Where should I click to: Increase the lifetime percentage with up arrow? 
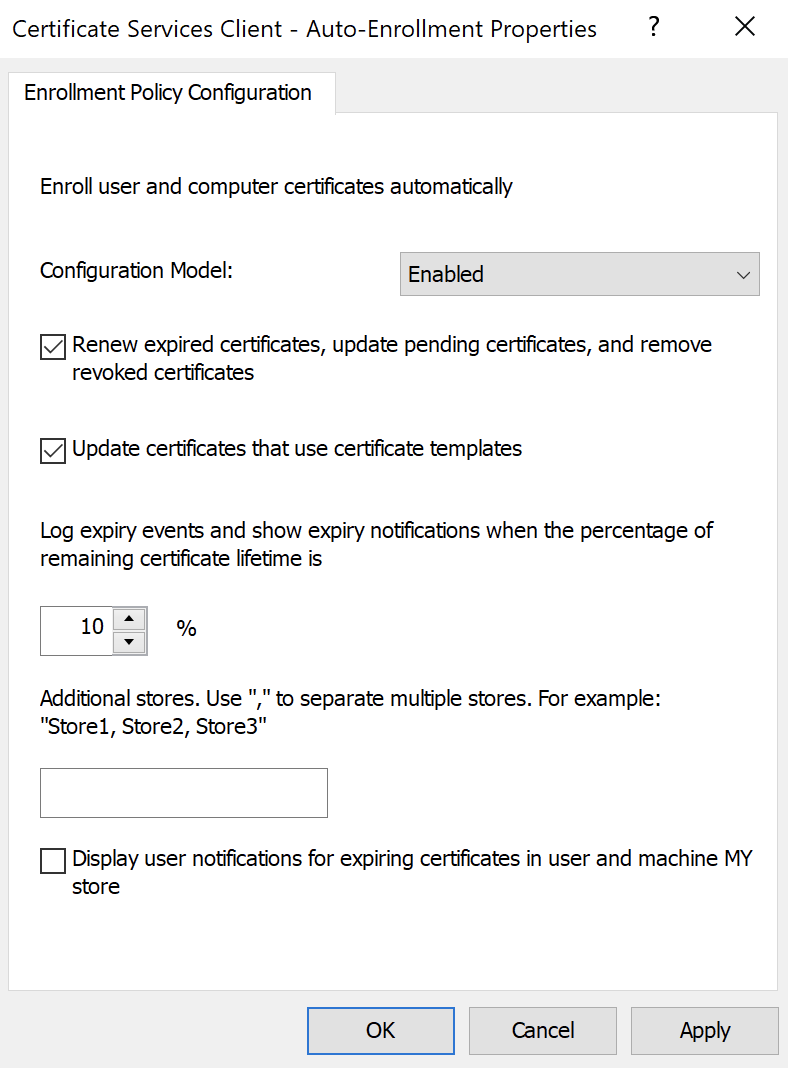coord(129,619)
